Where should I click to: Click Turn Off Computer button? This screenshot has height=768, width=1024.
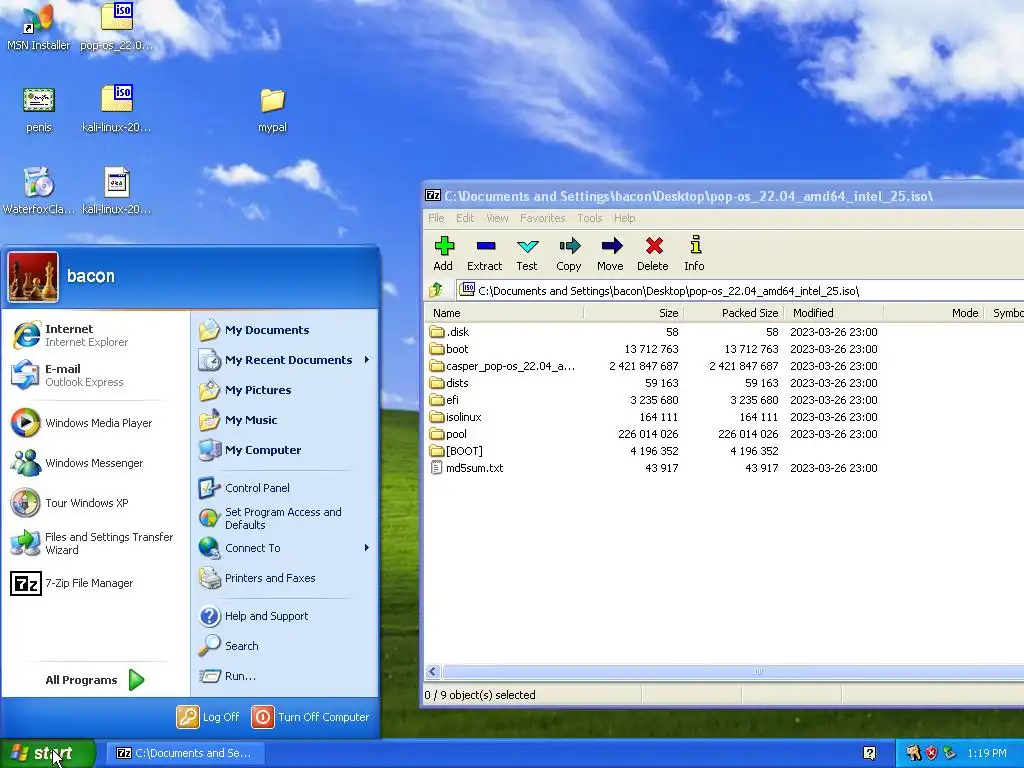tap(311, 717)
